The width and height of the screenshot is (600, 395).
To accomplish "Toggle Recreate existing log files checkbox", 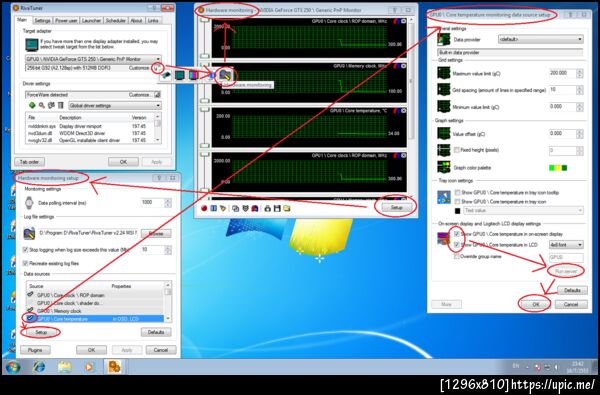I will (25, 263).
